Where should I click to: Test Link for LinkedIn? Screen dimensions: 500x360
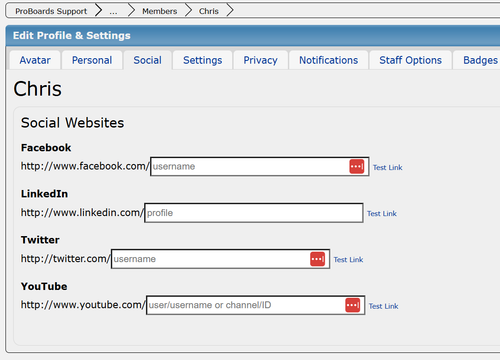point(382,213)
